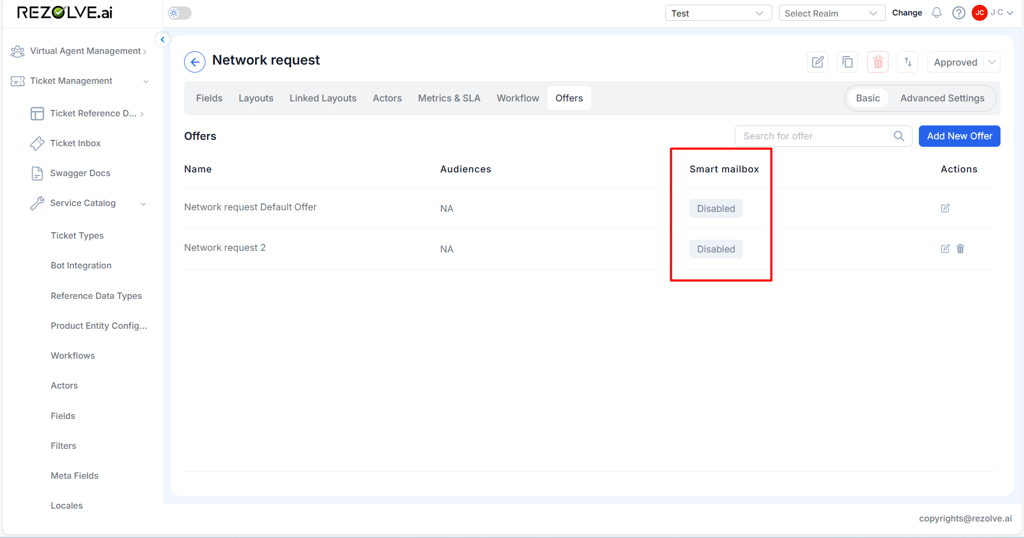
Task: Switch to the Actors tab
Action: [x=387, y=98]
